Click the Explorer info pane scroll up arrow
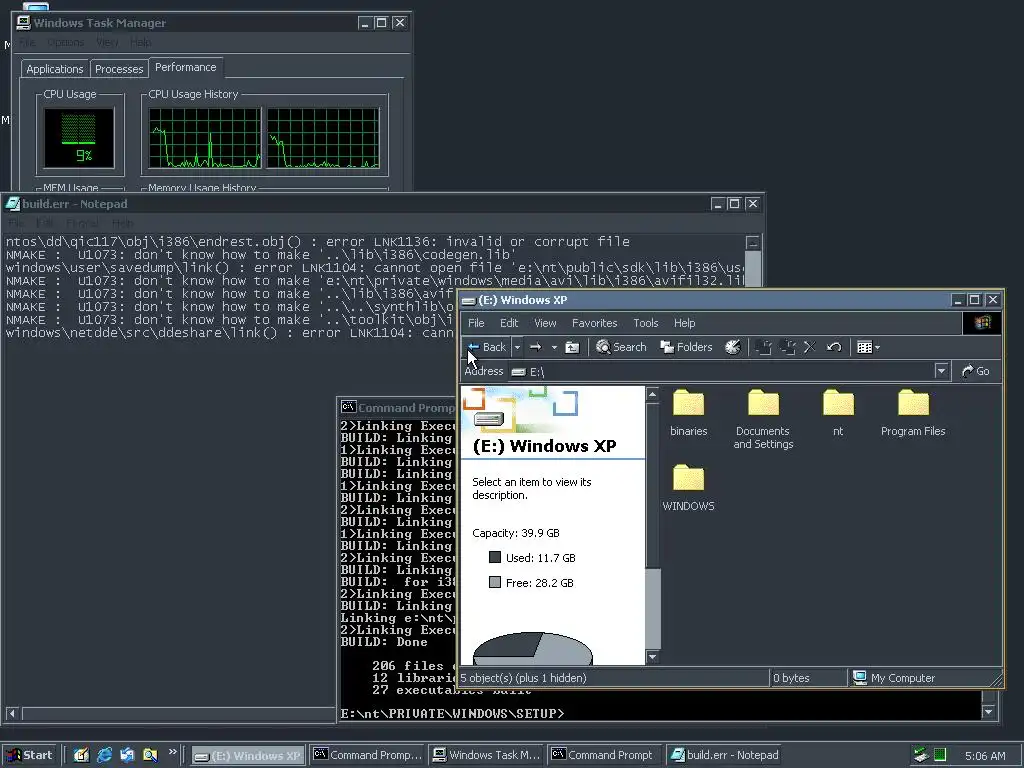 click(652, 394)
